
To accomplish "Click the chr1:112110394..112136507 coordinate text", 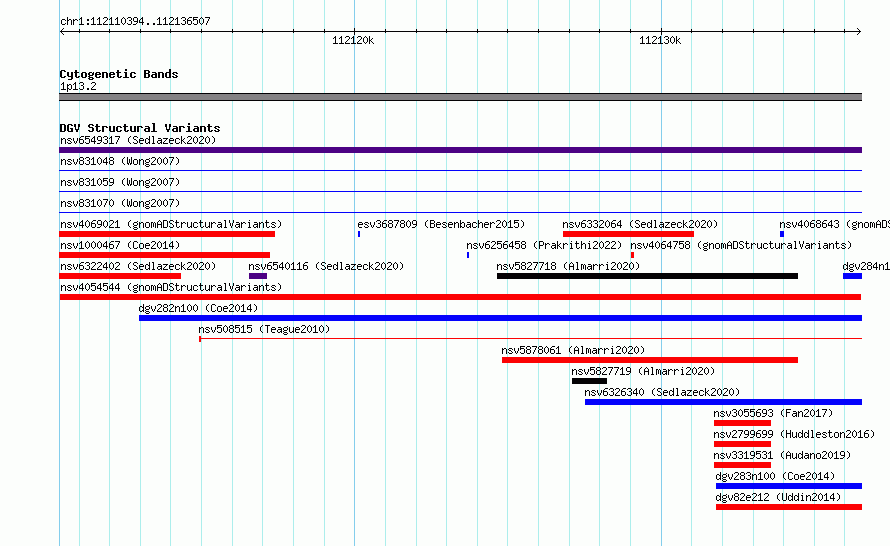I will tap(135, 21).
